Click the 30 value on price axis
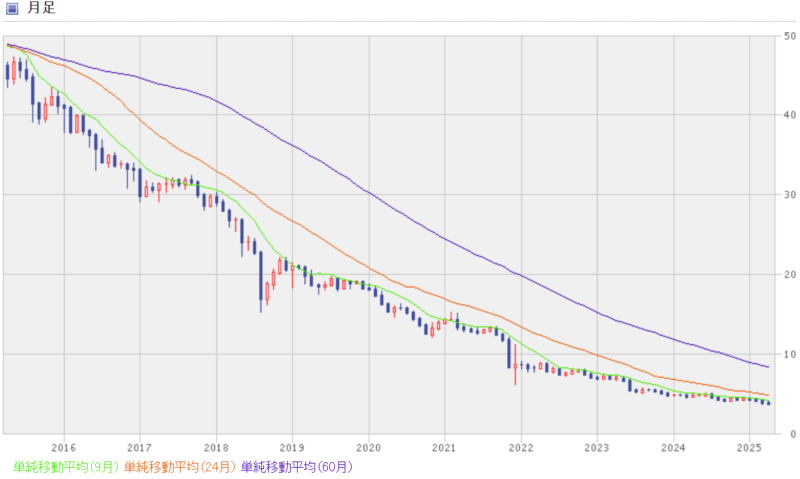The image size is (800, 479). click(x=790, y=195)
